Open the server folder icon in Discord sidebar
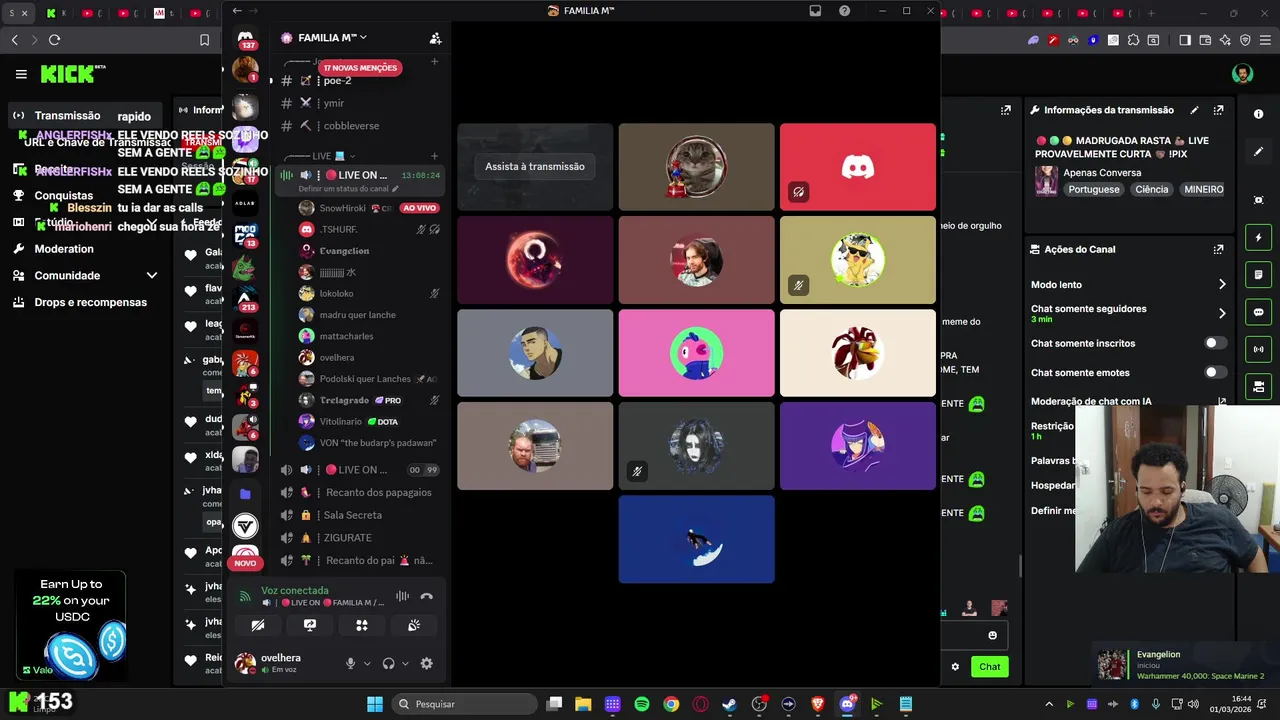Image resolution: width=1280 pixels, height=720 pixels. [x=245, y=494]
